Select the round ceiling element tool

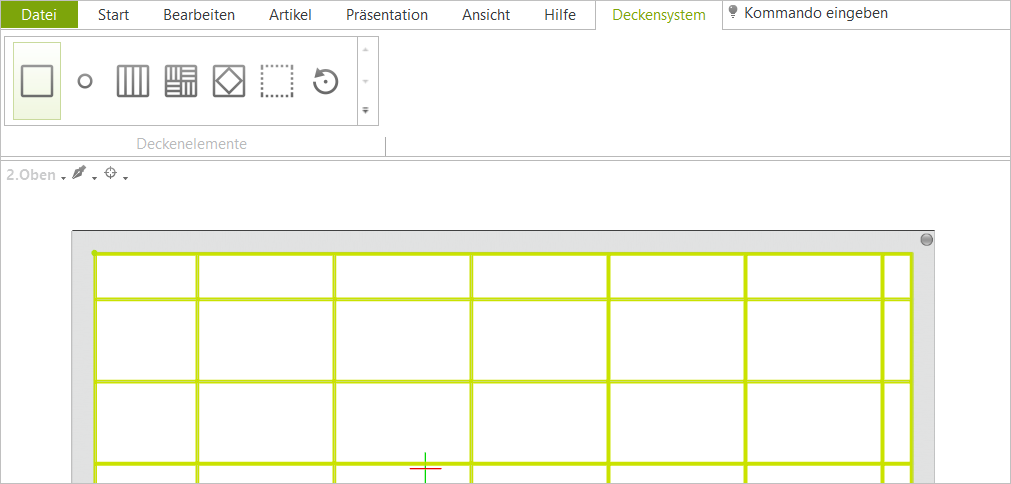(84, 81)
